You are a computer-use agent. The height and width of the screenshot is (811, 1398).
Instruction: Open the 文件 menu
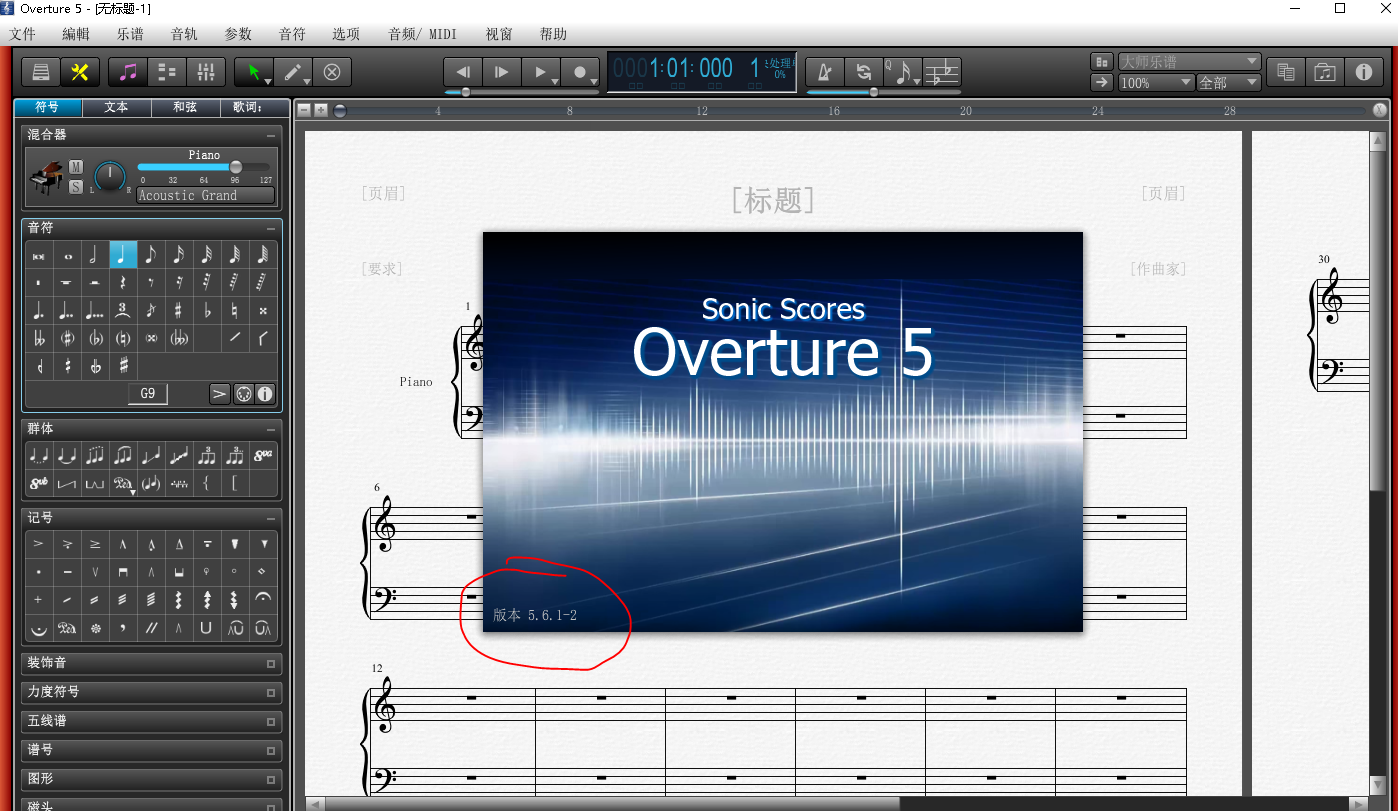coord(22,34)
